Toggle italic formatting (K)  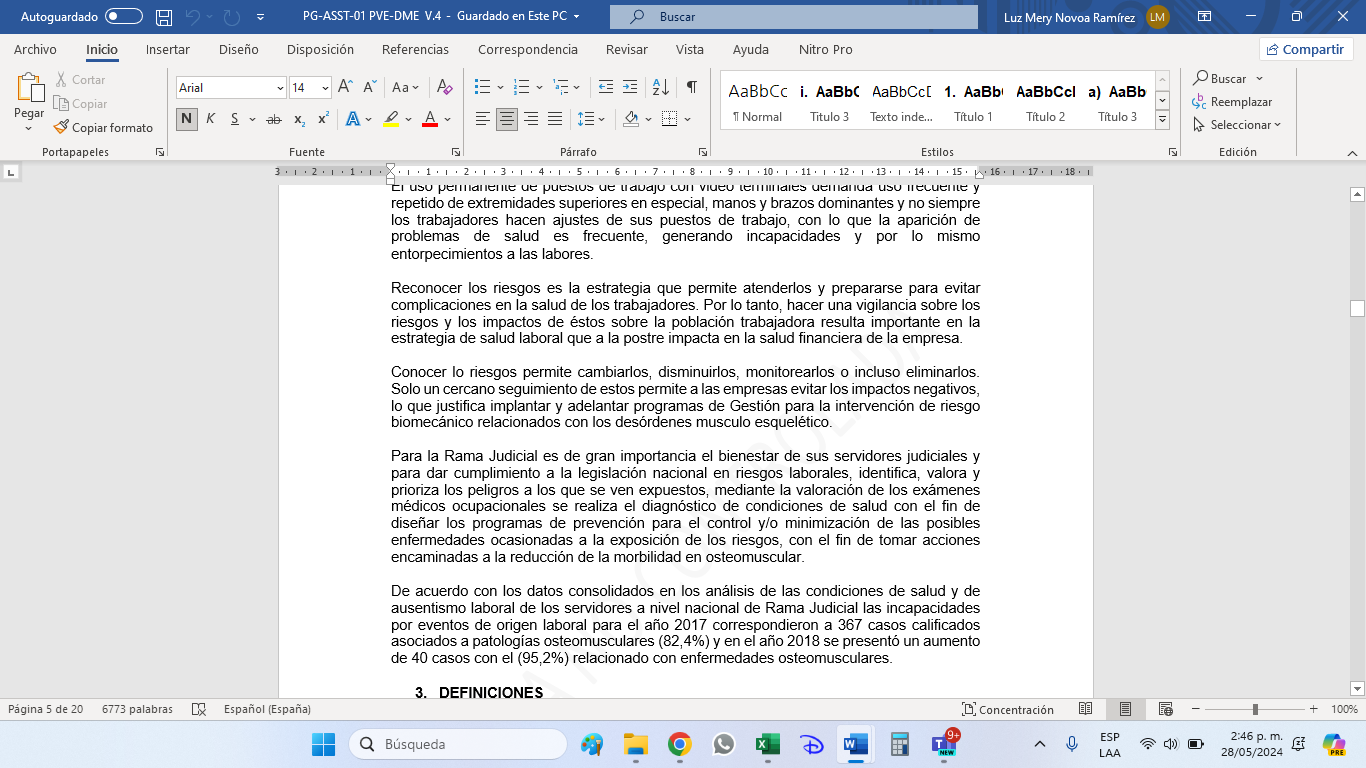(211, 119)
